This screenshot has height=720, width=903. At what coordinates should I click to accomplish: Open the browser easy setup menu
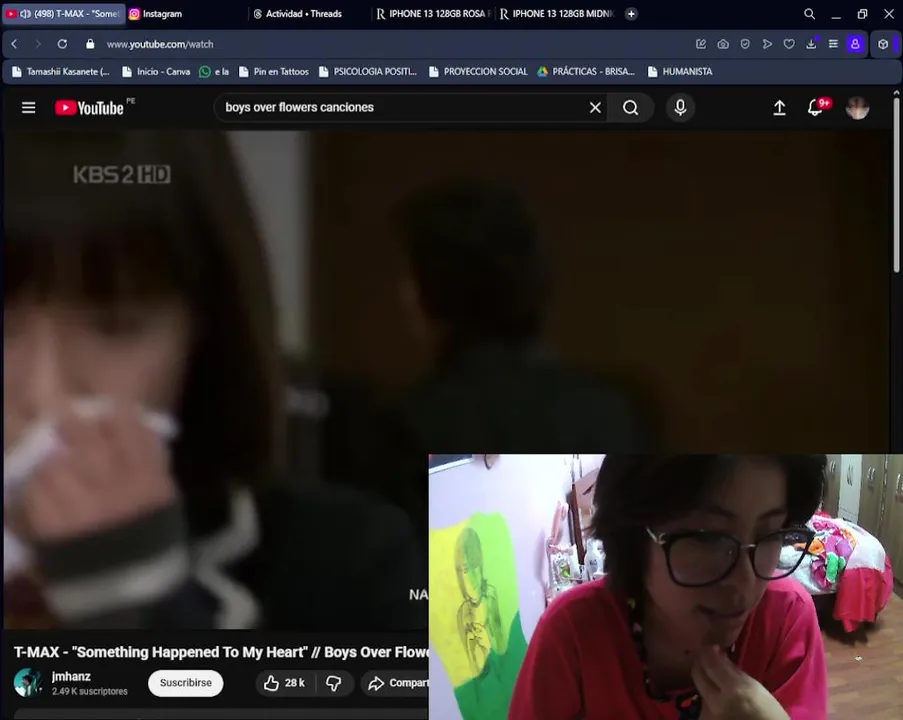pos(833,44)
